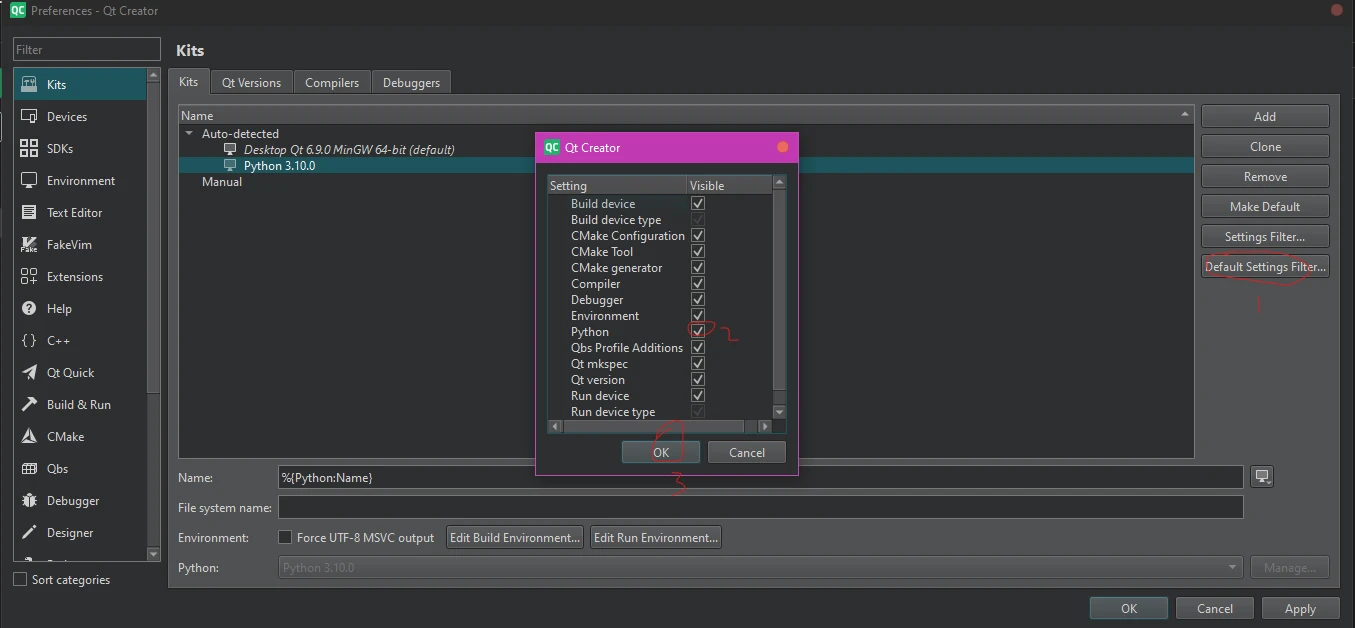Open Devices category icon
The width and height of the screenshot is (1355, 628).
point(29,117)
